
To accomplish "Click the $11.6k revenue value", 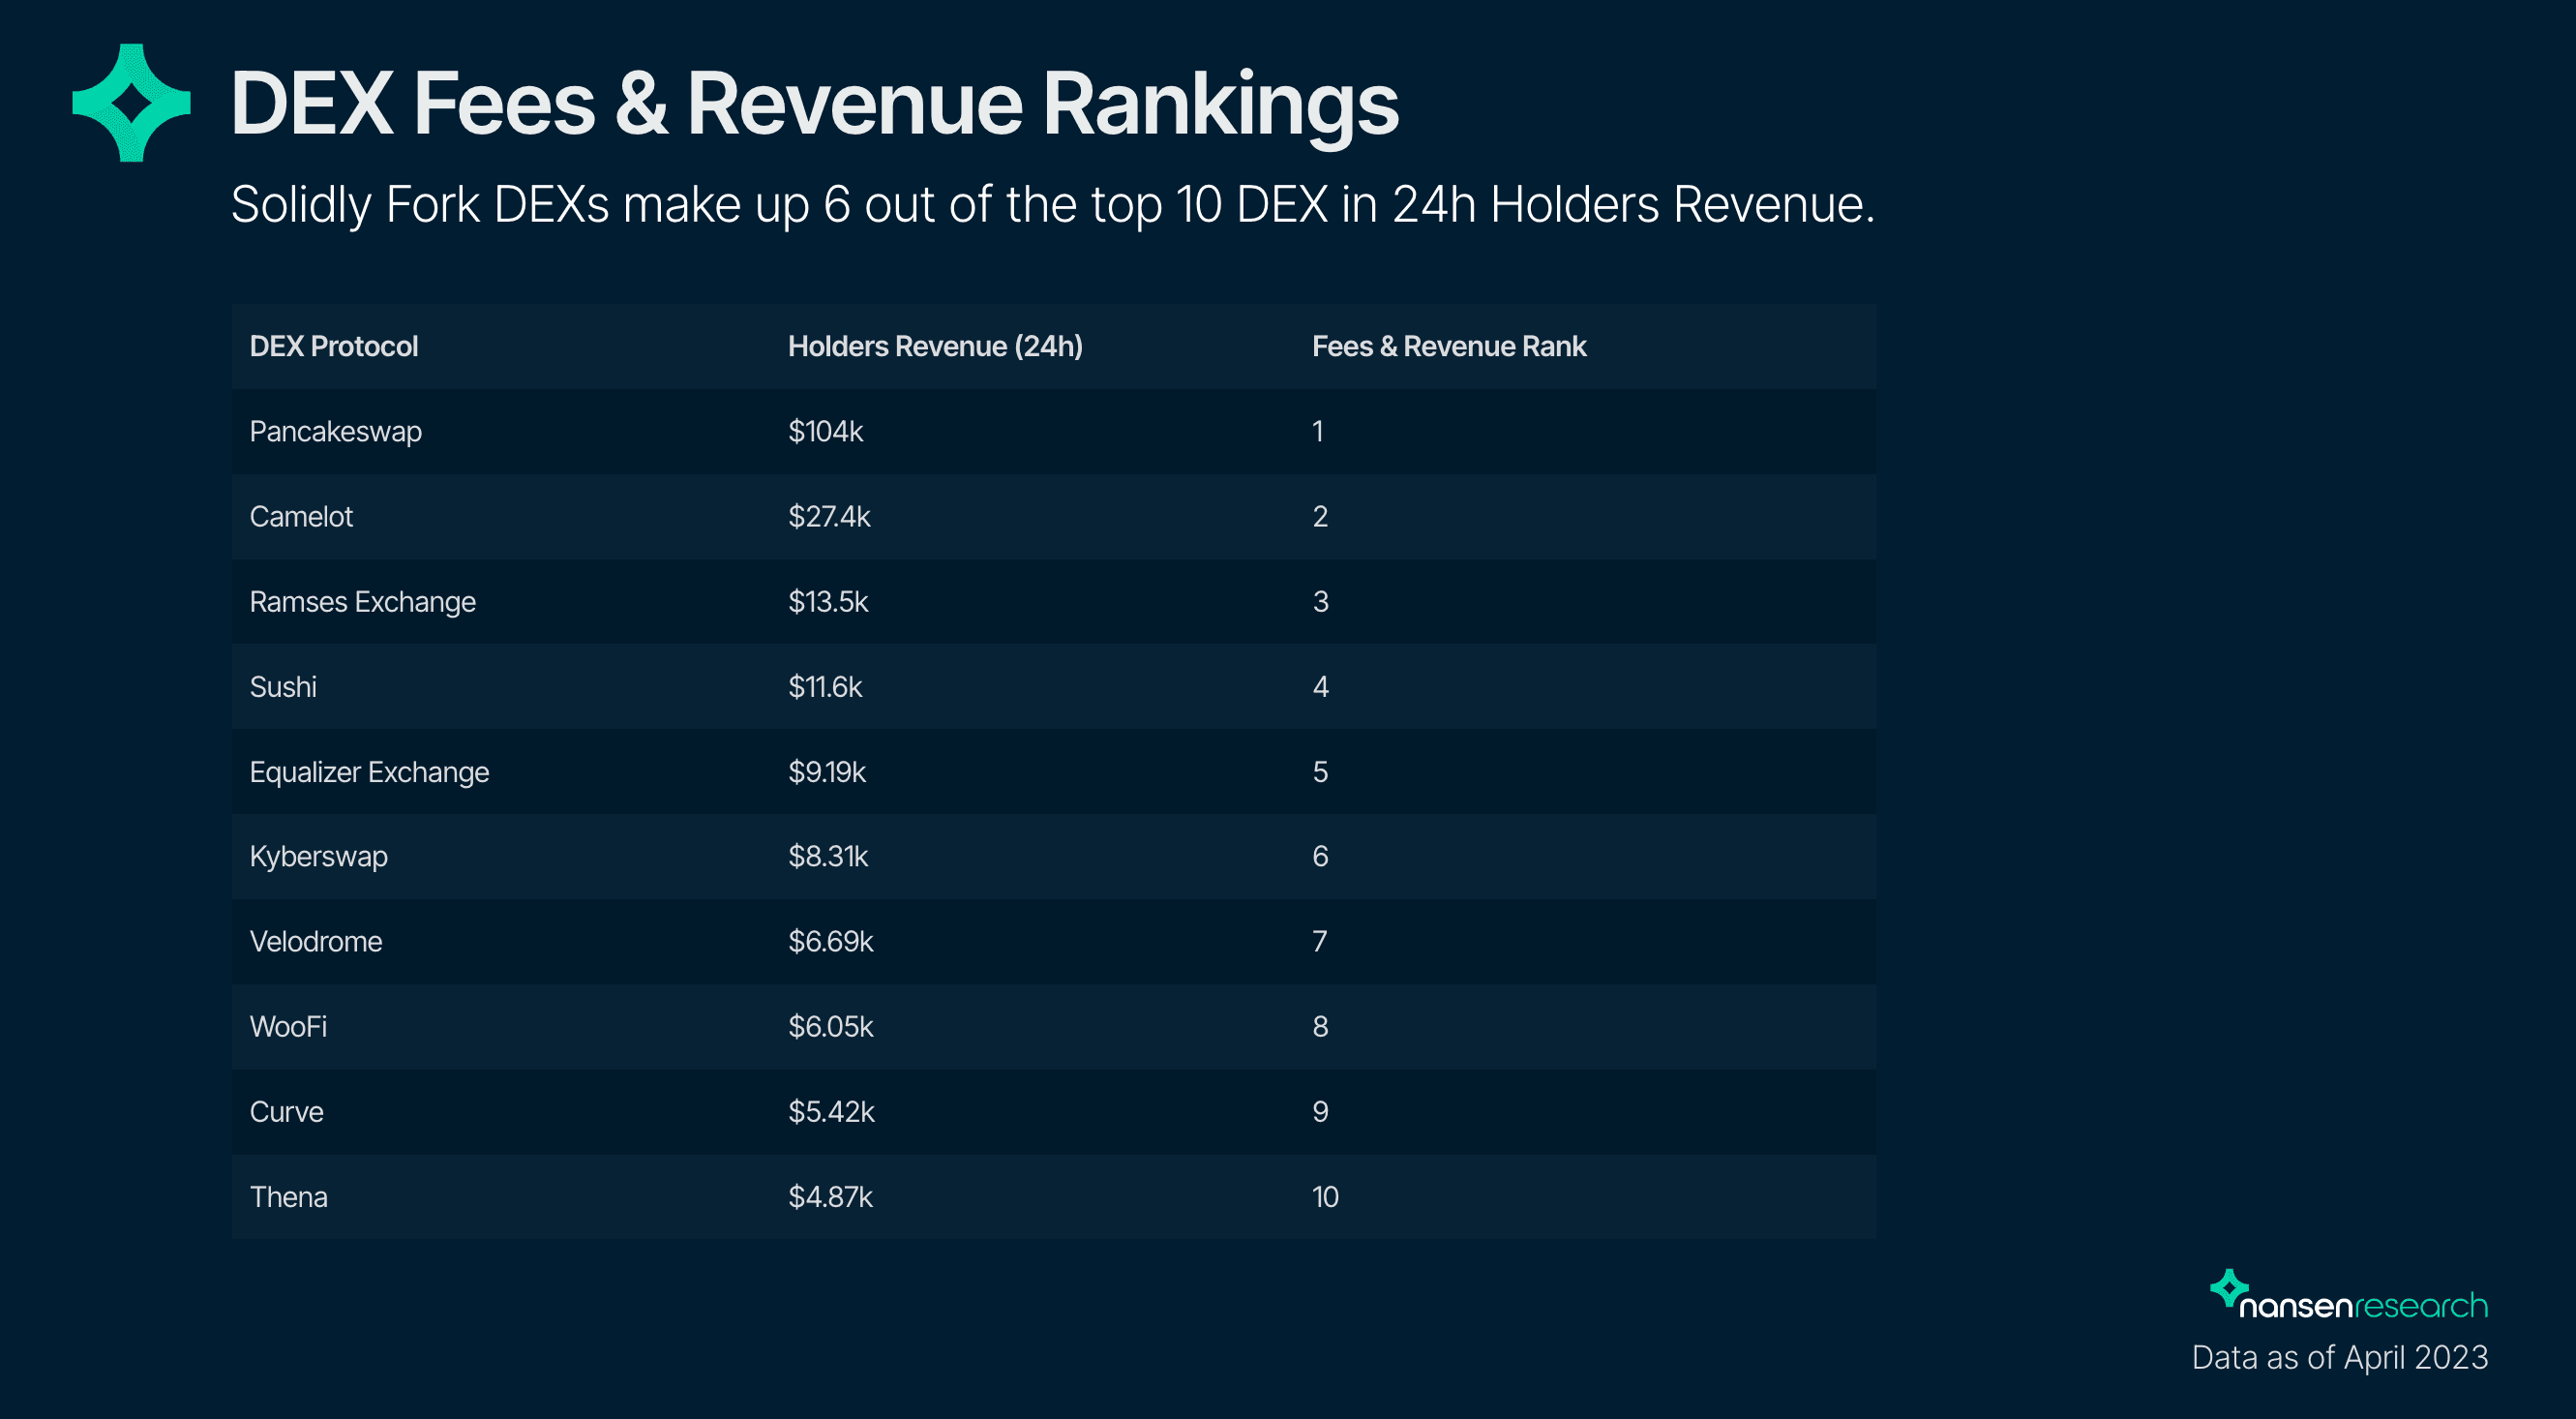I will [825, 687].
